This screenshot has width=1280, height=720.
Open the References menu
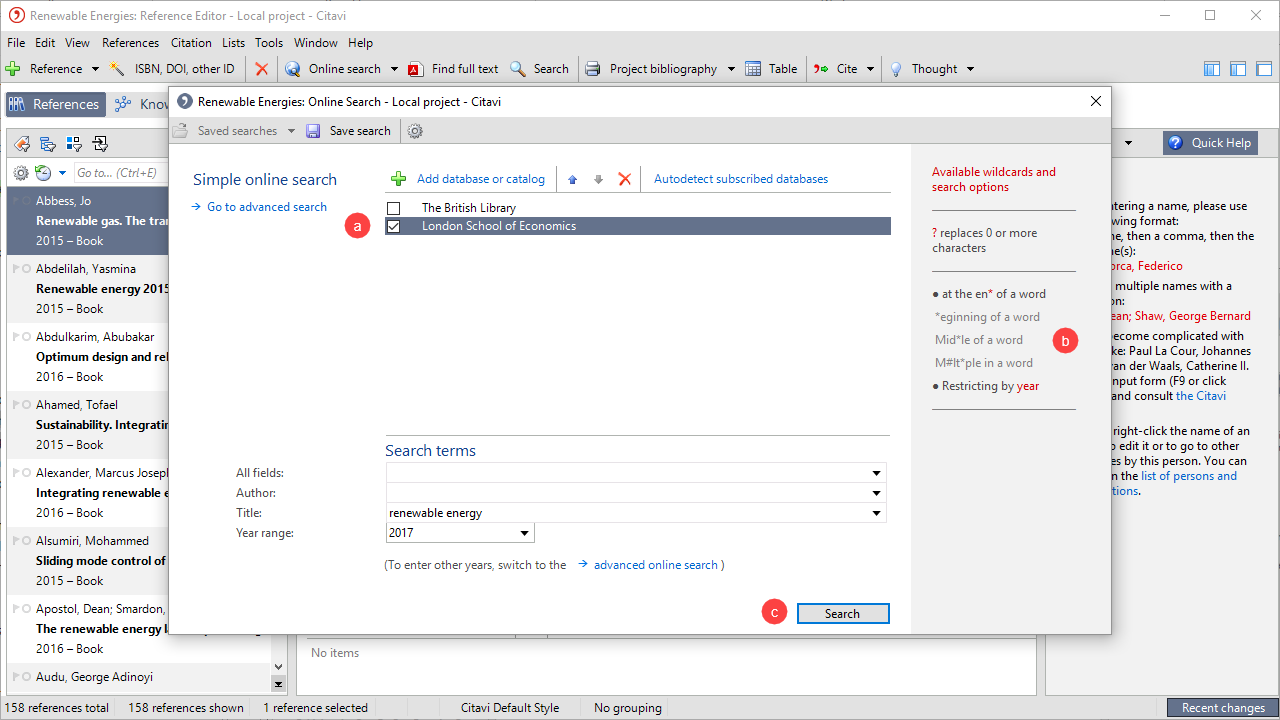[x=131, y=43]
